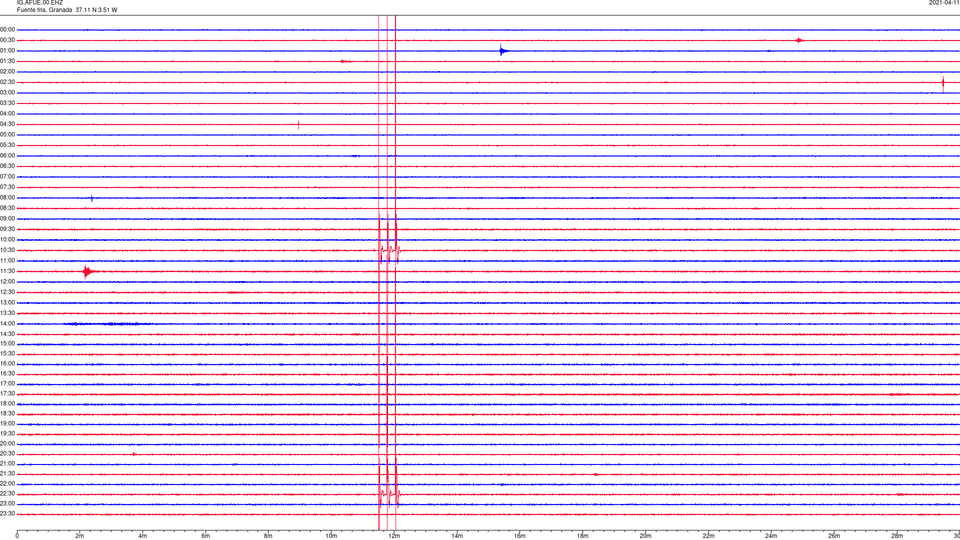This screenshot has height=540, width=960.
Task: Select the 00:30 trace time label
Action: click(x=8, y=40)
